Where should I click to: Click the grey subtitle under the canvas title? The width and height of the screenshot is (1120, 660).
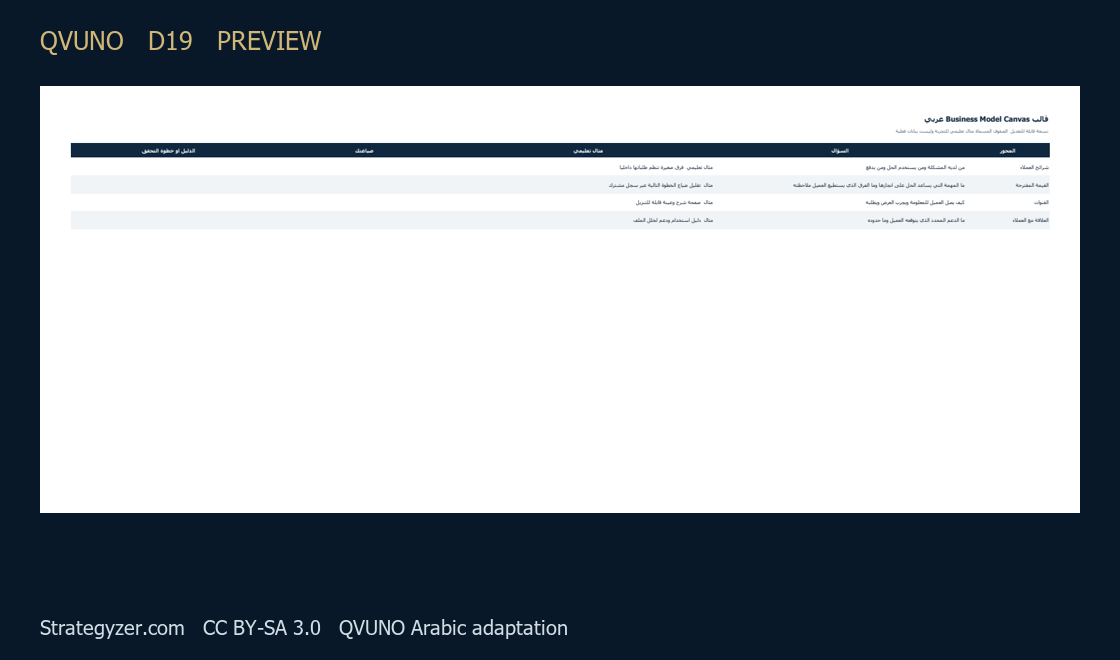coord(972,131)
